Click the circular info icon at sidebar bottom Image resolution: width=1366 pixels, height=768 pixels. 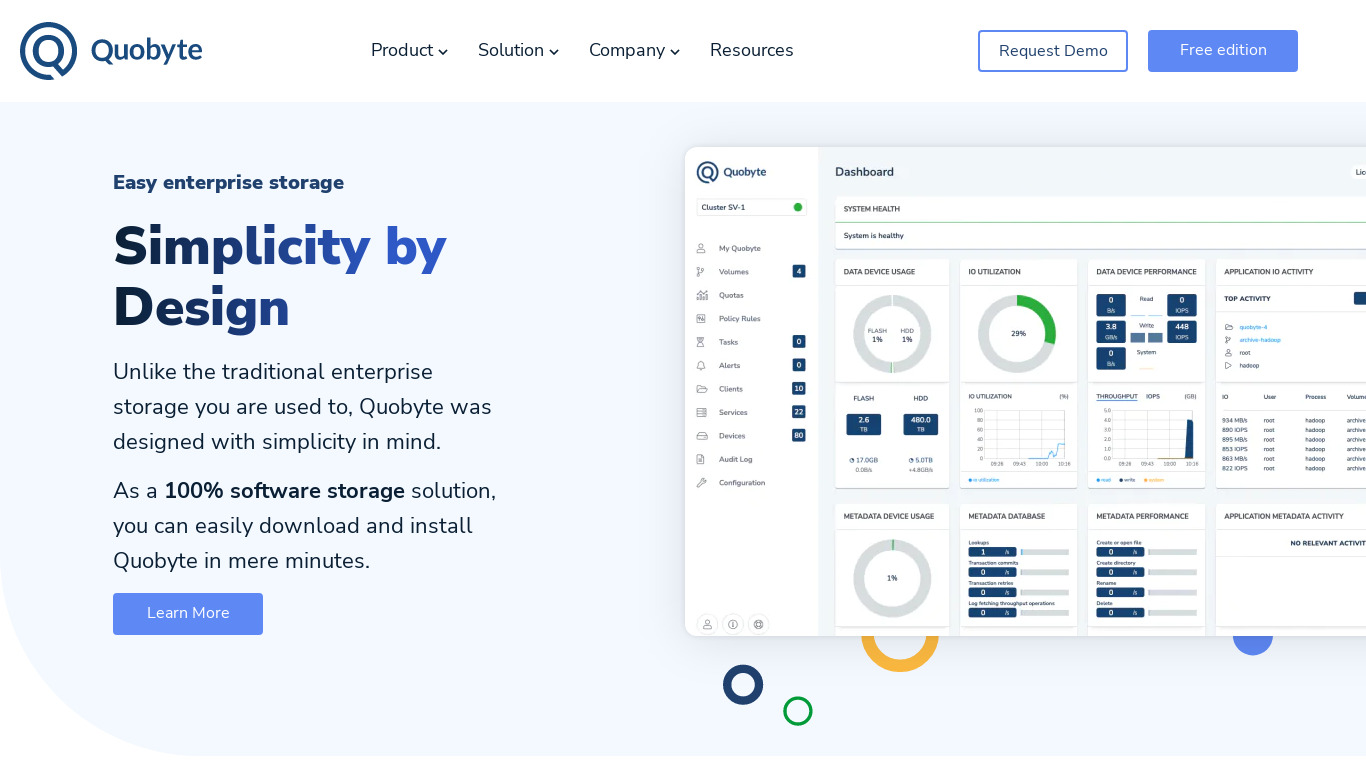pyautogui.click(x=733, y=624)
